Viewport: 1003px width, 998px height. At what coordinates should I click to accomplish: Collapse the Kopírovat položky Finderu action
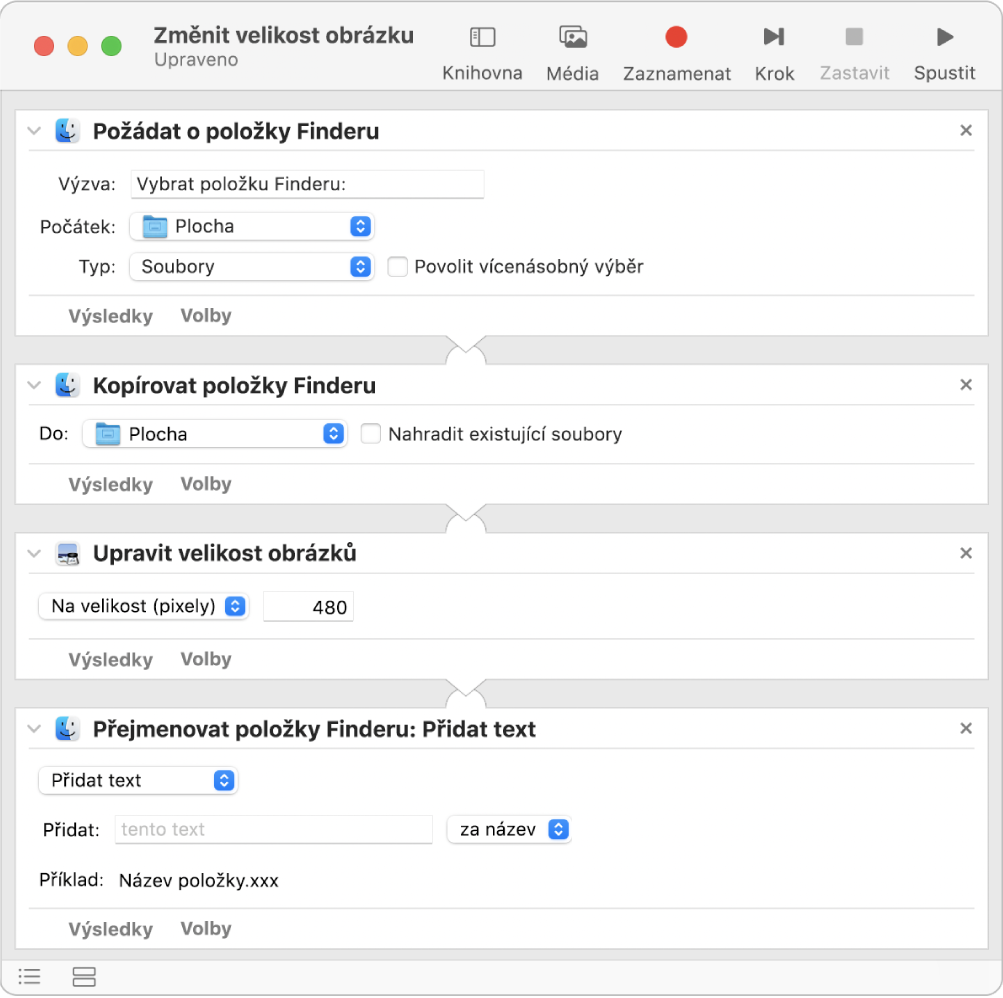tap(35, 385)
